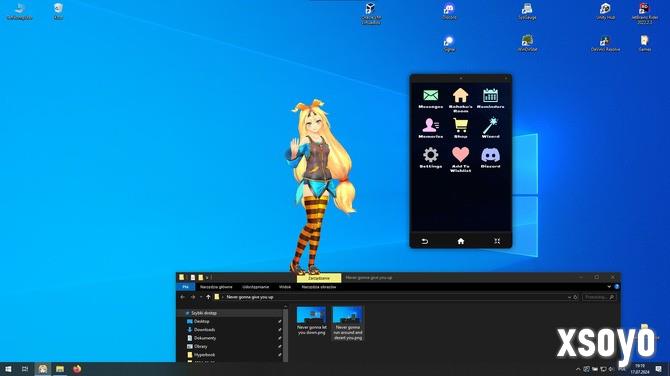Open taskbar clock and date
This screenshot has width=670, height=376.
pos(640,369)
